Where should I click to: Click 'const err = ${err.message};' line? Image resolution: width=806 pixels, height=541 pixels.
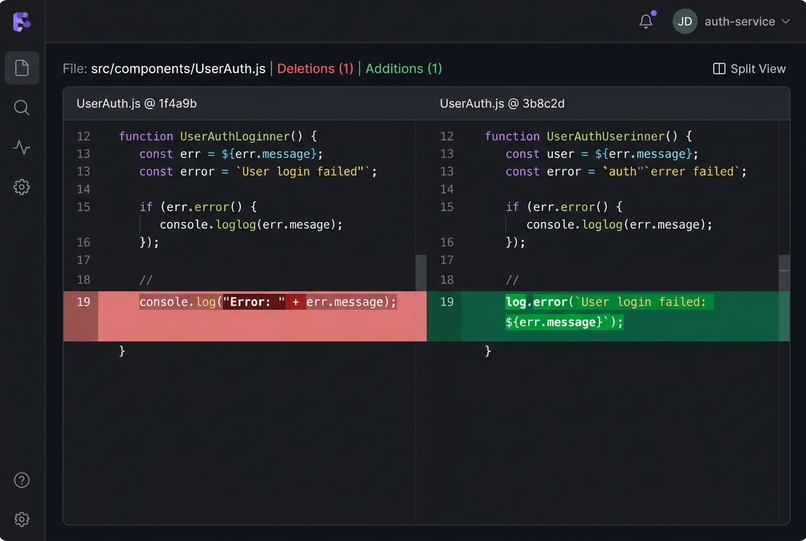(x=231, y=154)
